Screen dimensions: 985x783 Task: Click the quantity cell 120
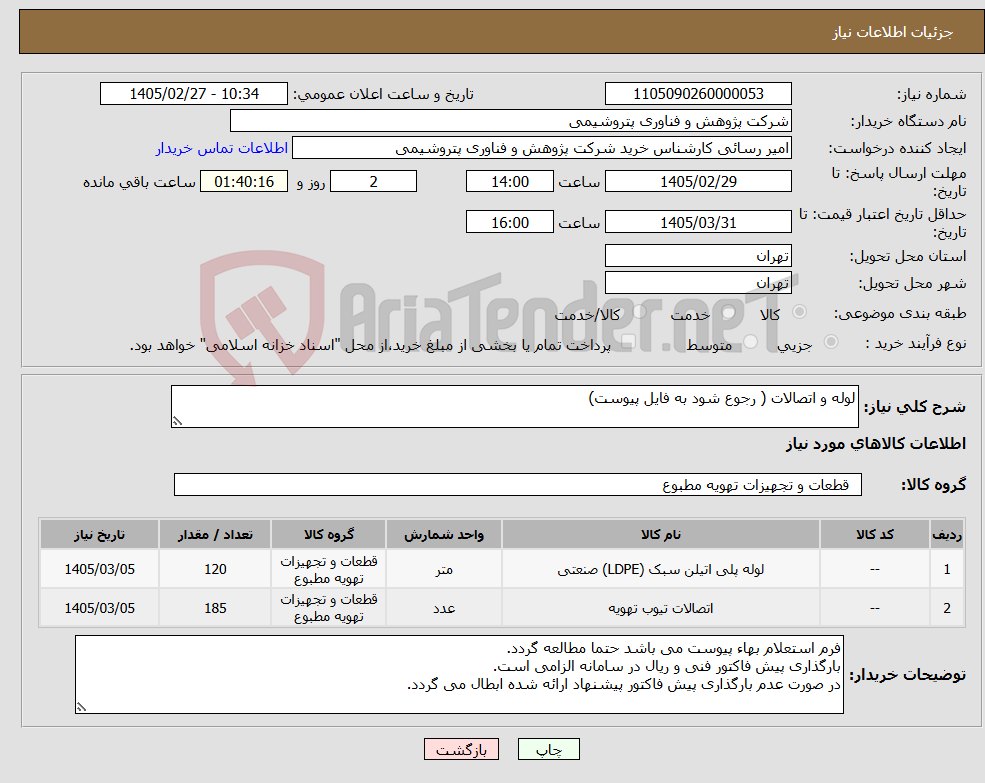215,569
